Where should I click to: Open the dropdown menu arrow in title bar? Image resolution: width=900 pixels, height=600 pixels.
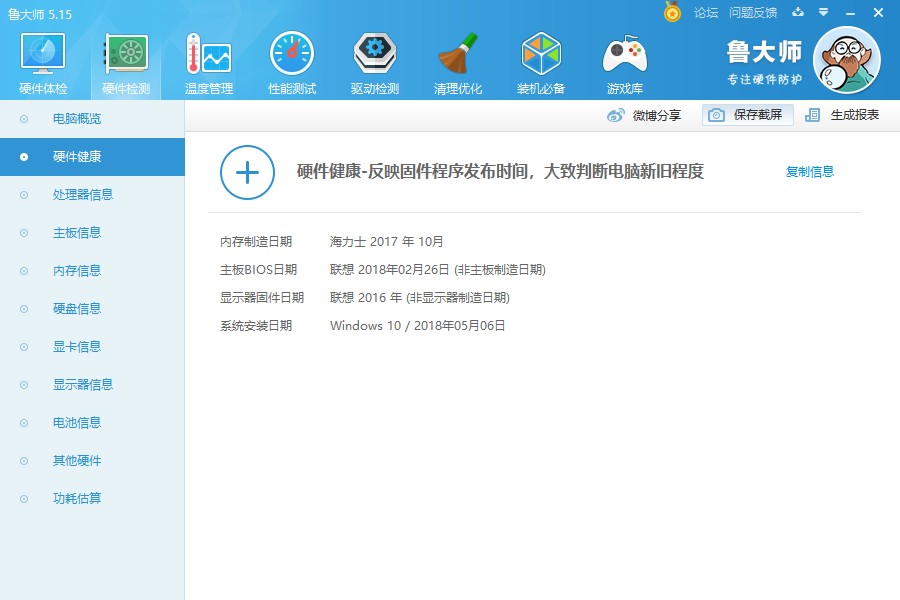click(824, 12)
